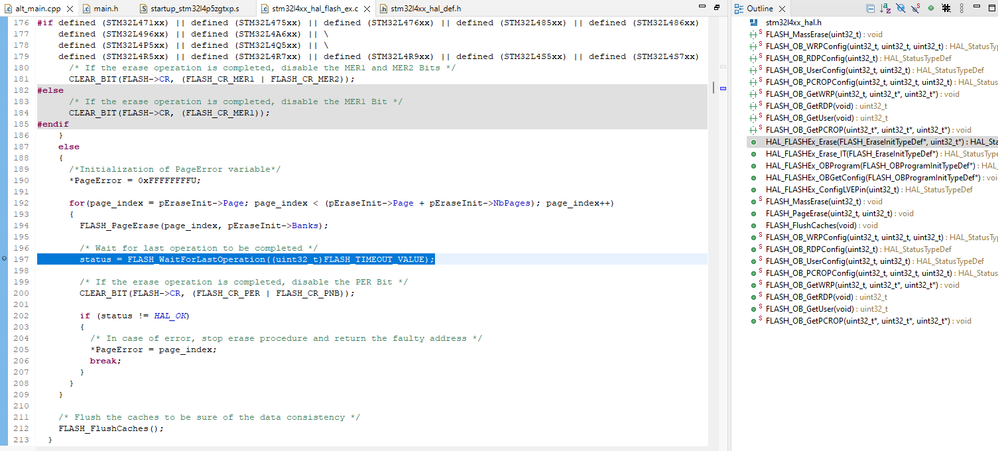Click the S file icon on startup tab

tap(144, 9)
